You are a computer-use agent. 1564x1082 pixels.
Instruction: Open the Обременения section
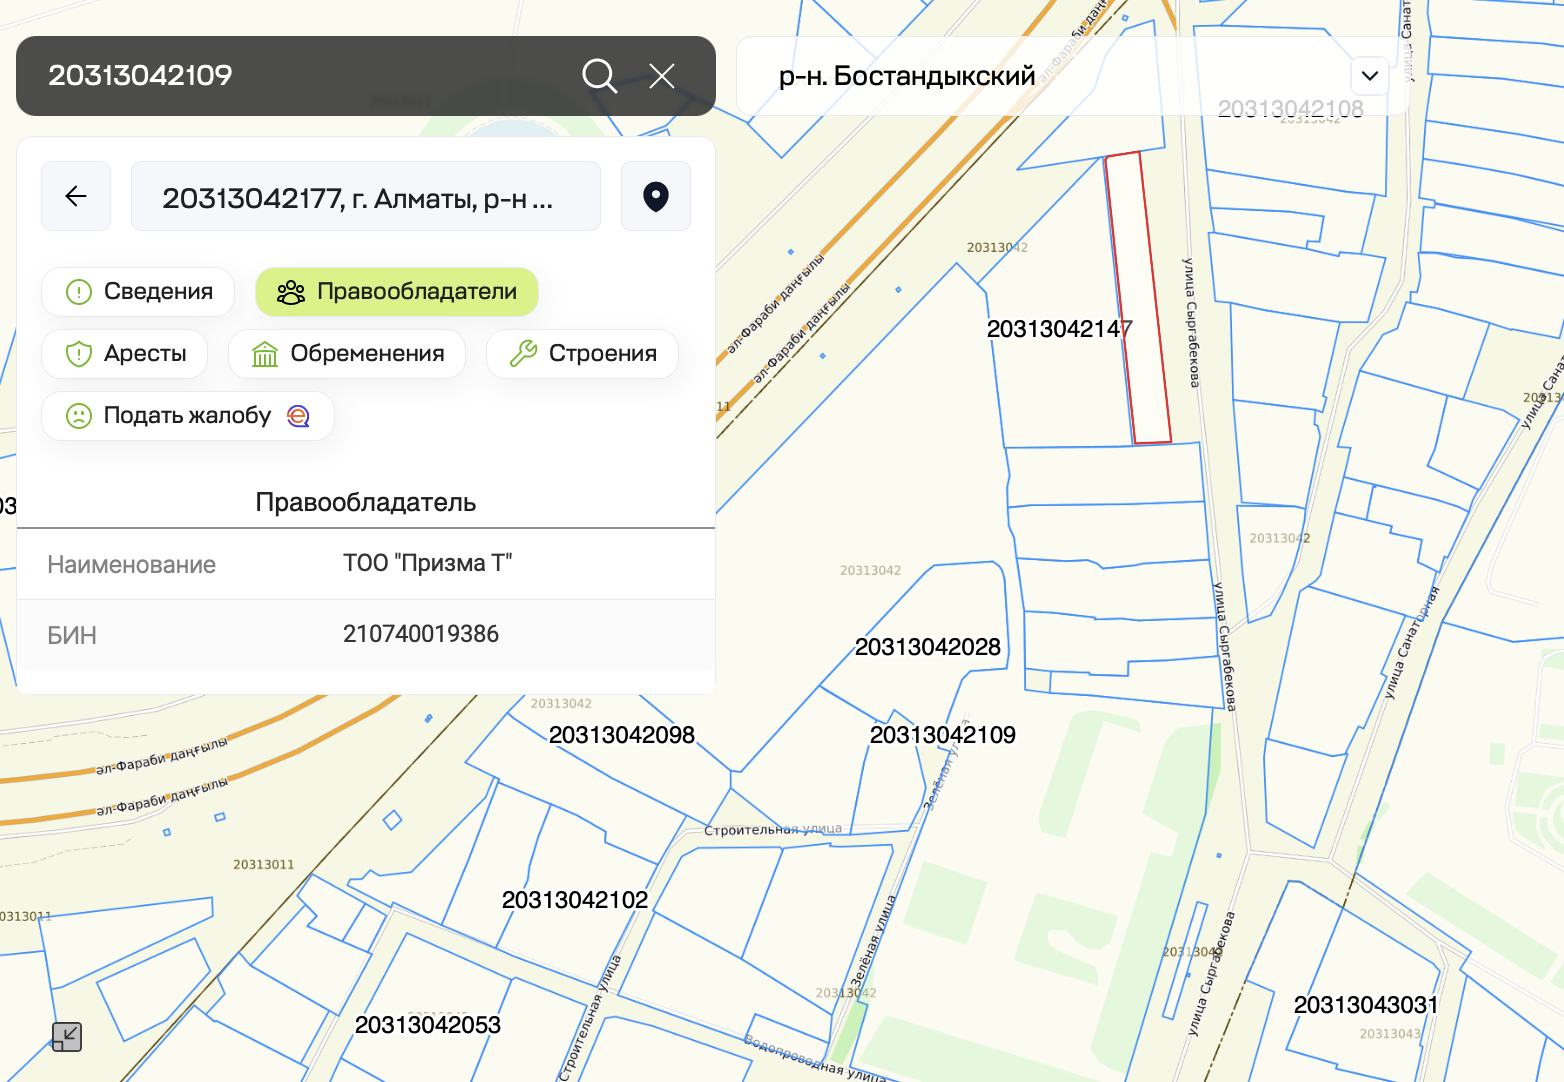coord(347,354)
